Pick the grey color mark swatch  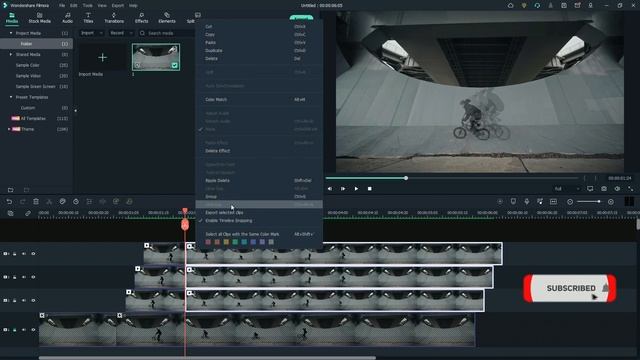[x=271, y=242]
